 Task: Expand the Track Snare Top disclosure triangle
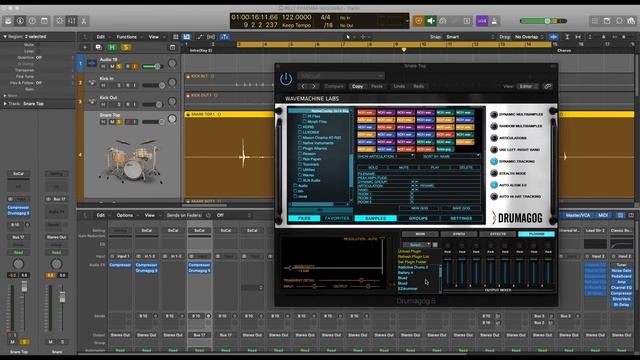[x=5, y=104]
